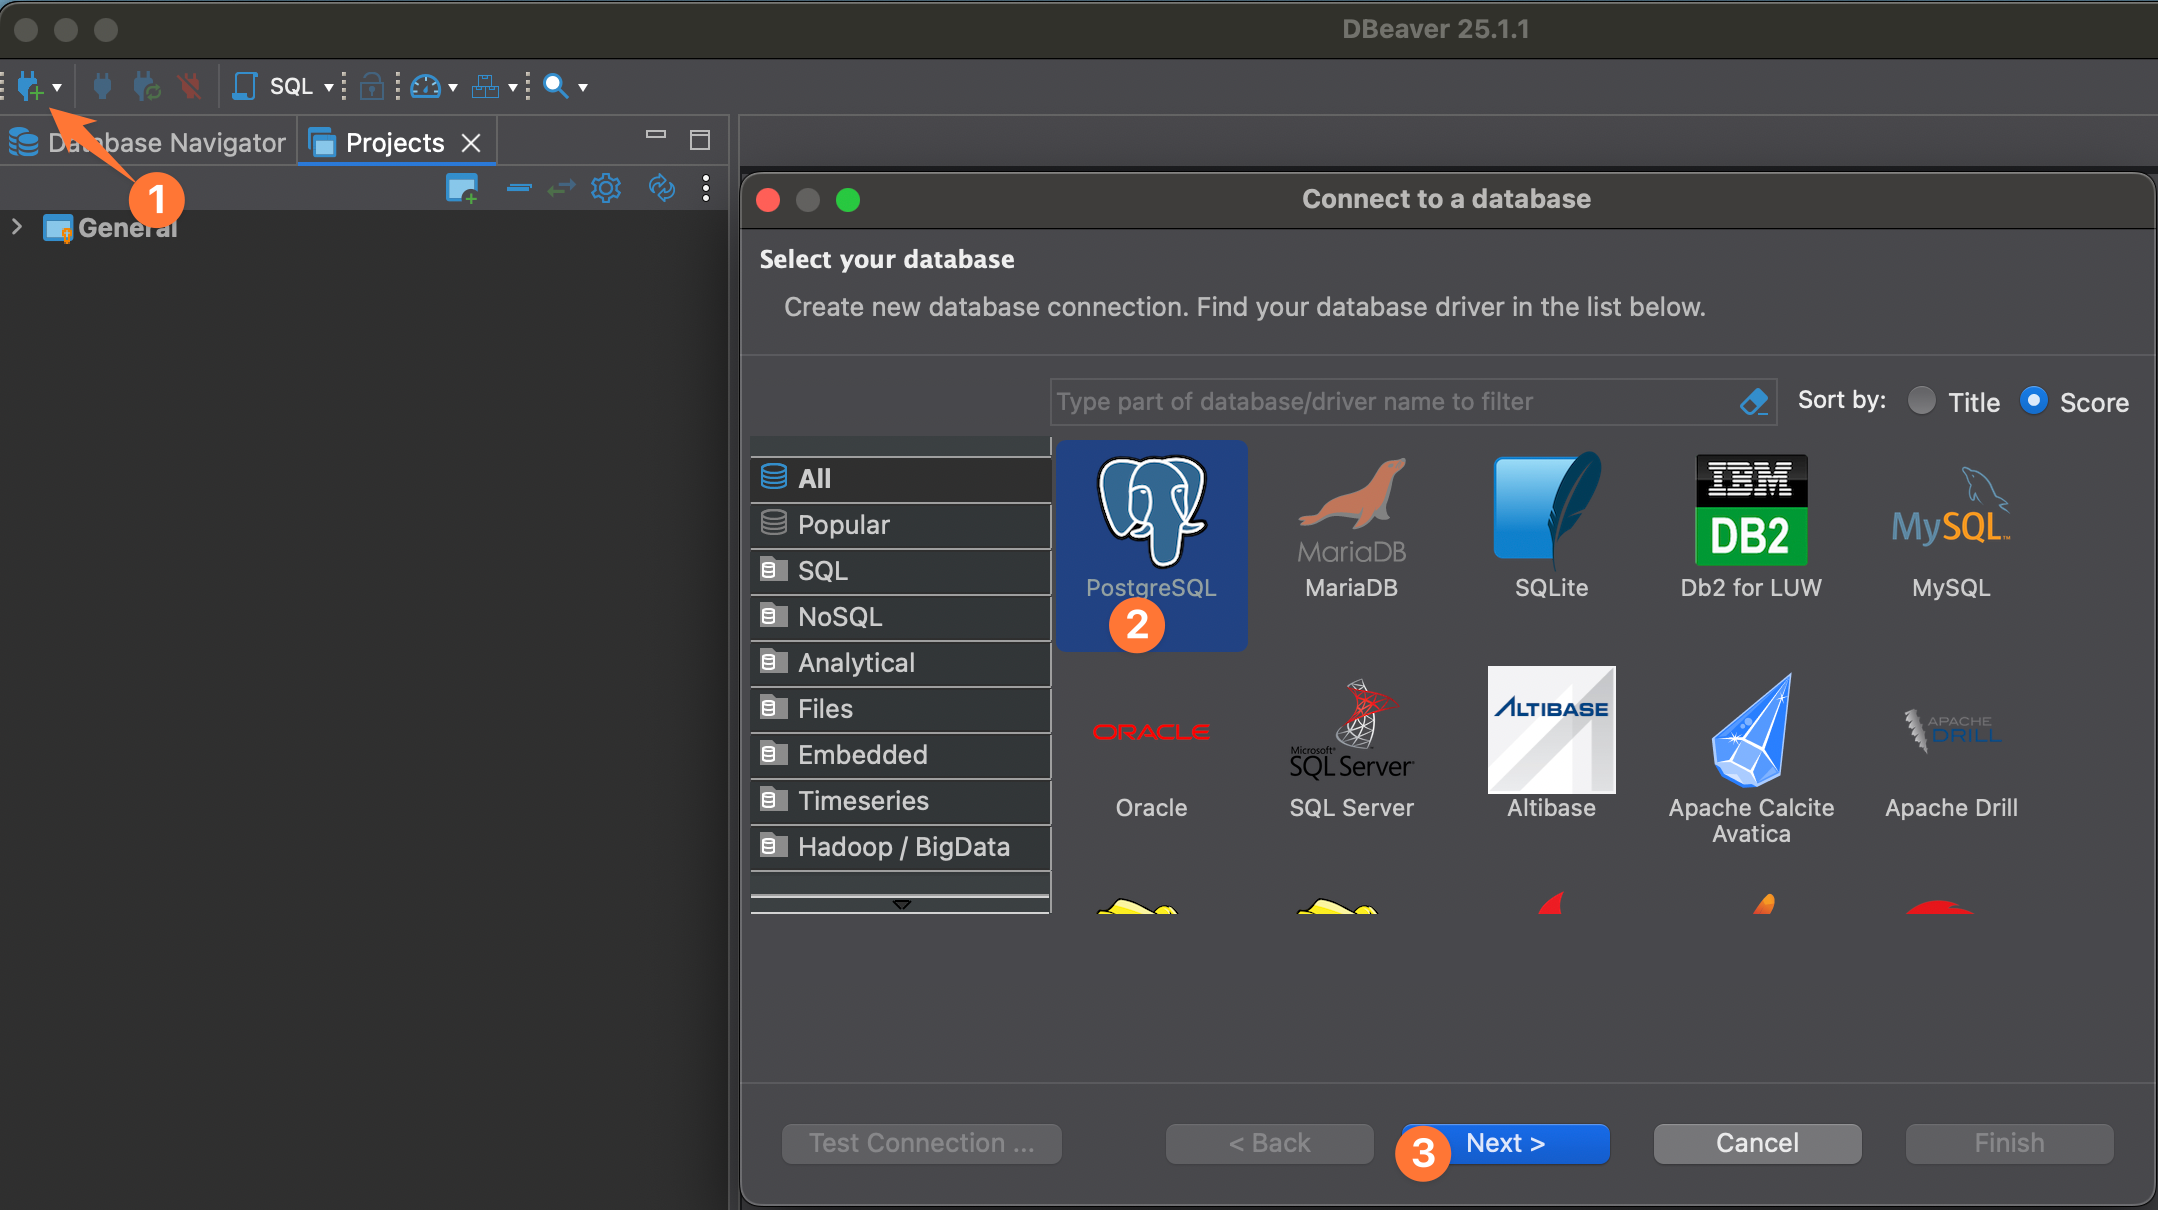Click the Cancel button
Viewport: 2158px width, 1210px height.
(1757, 1143)
